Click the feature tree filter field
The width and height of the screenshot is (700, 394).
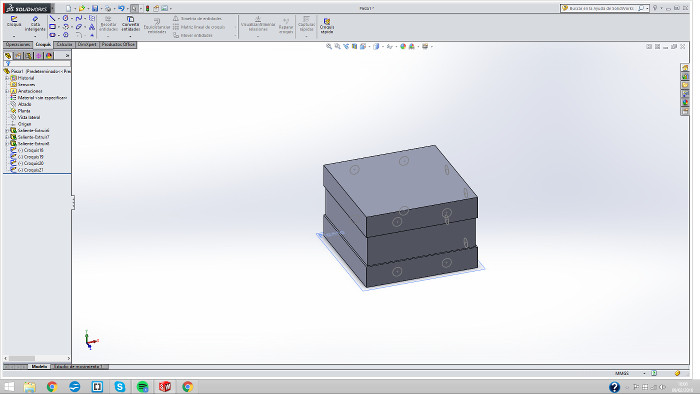tap(37, 64)
